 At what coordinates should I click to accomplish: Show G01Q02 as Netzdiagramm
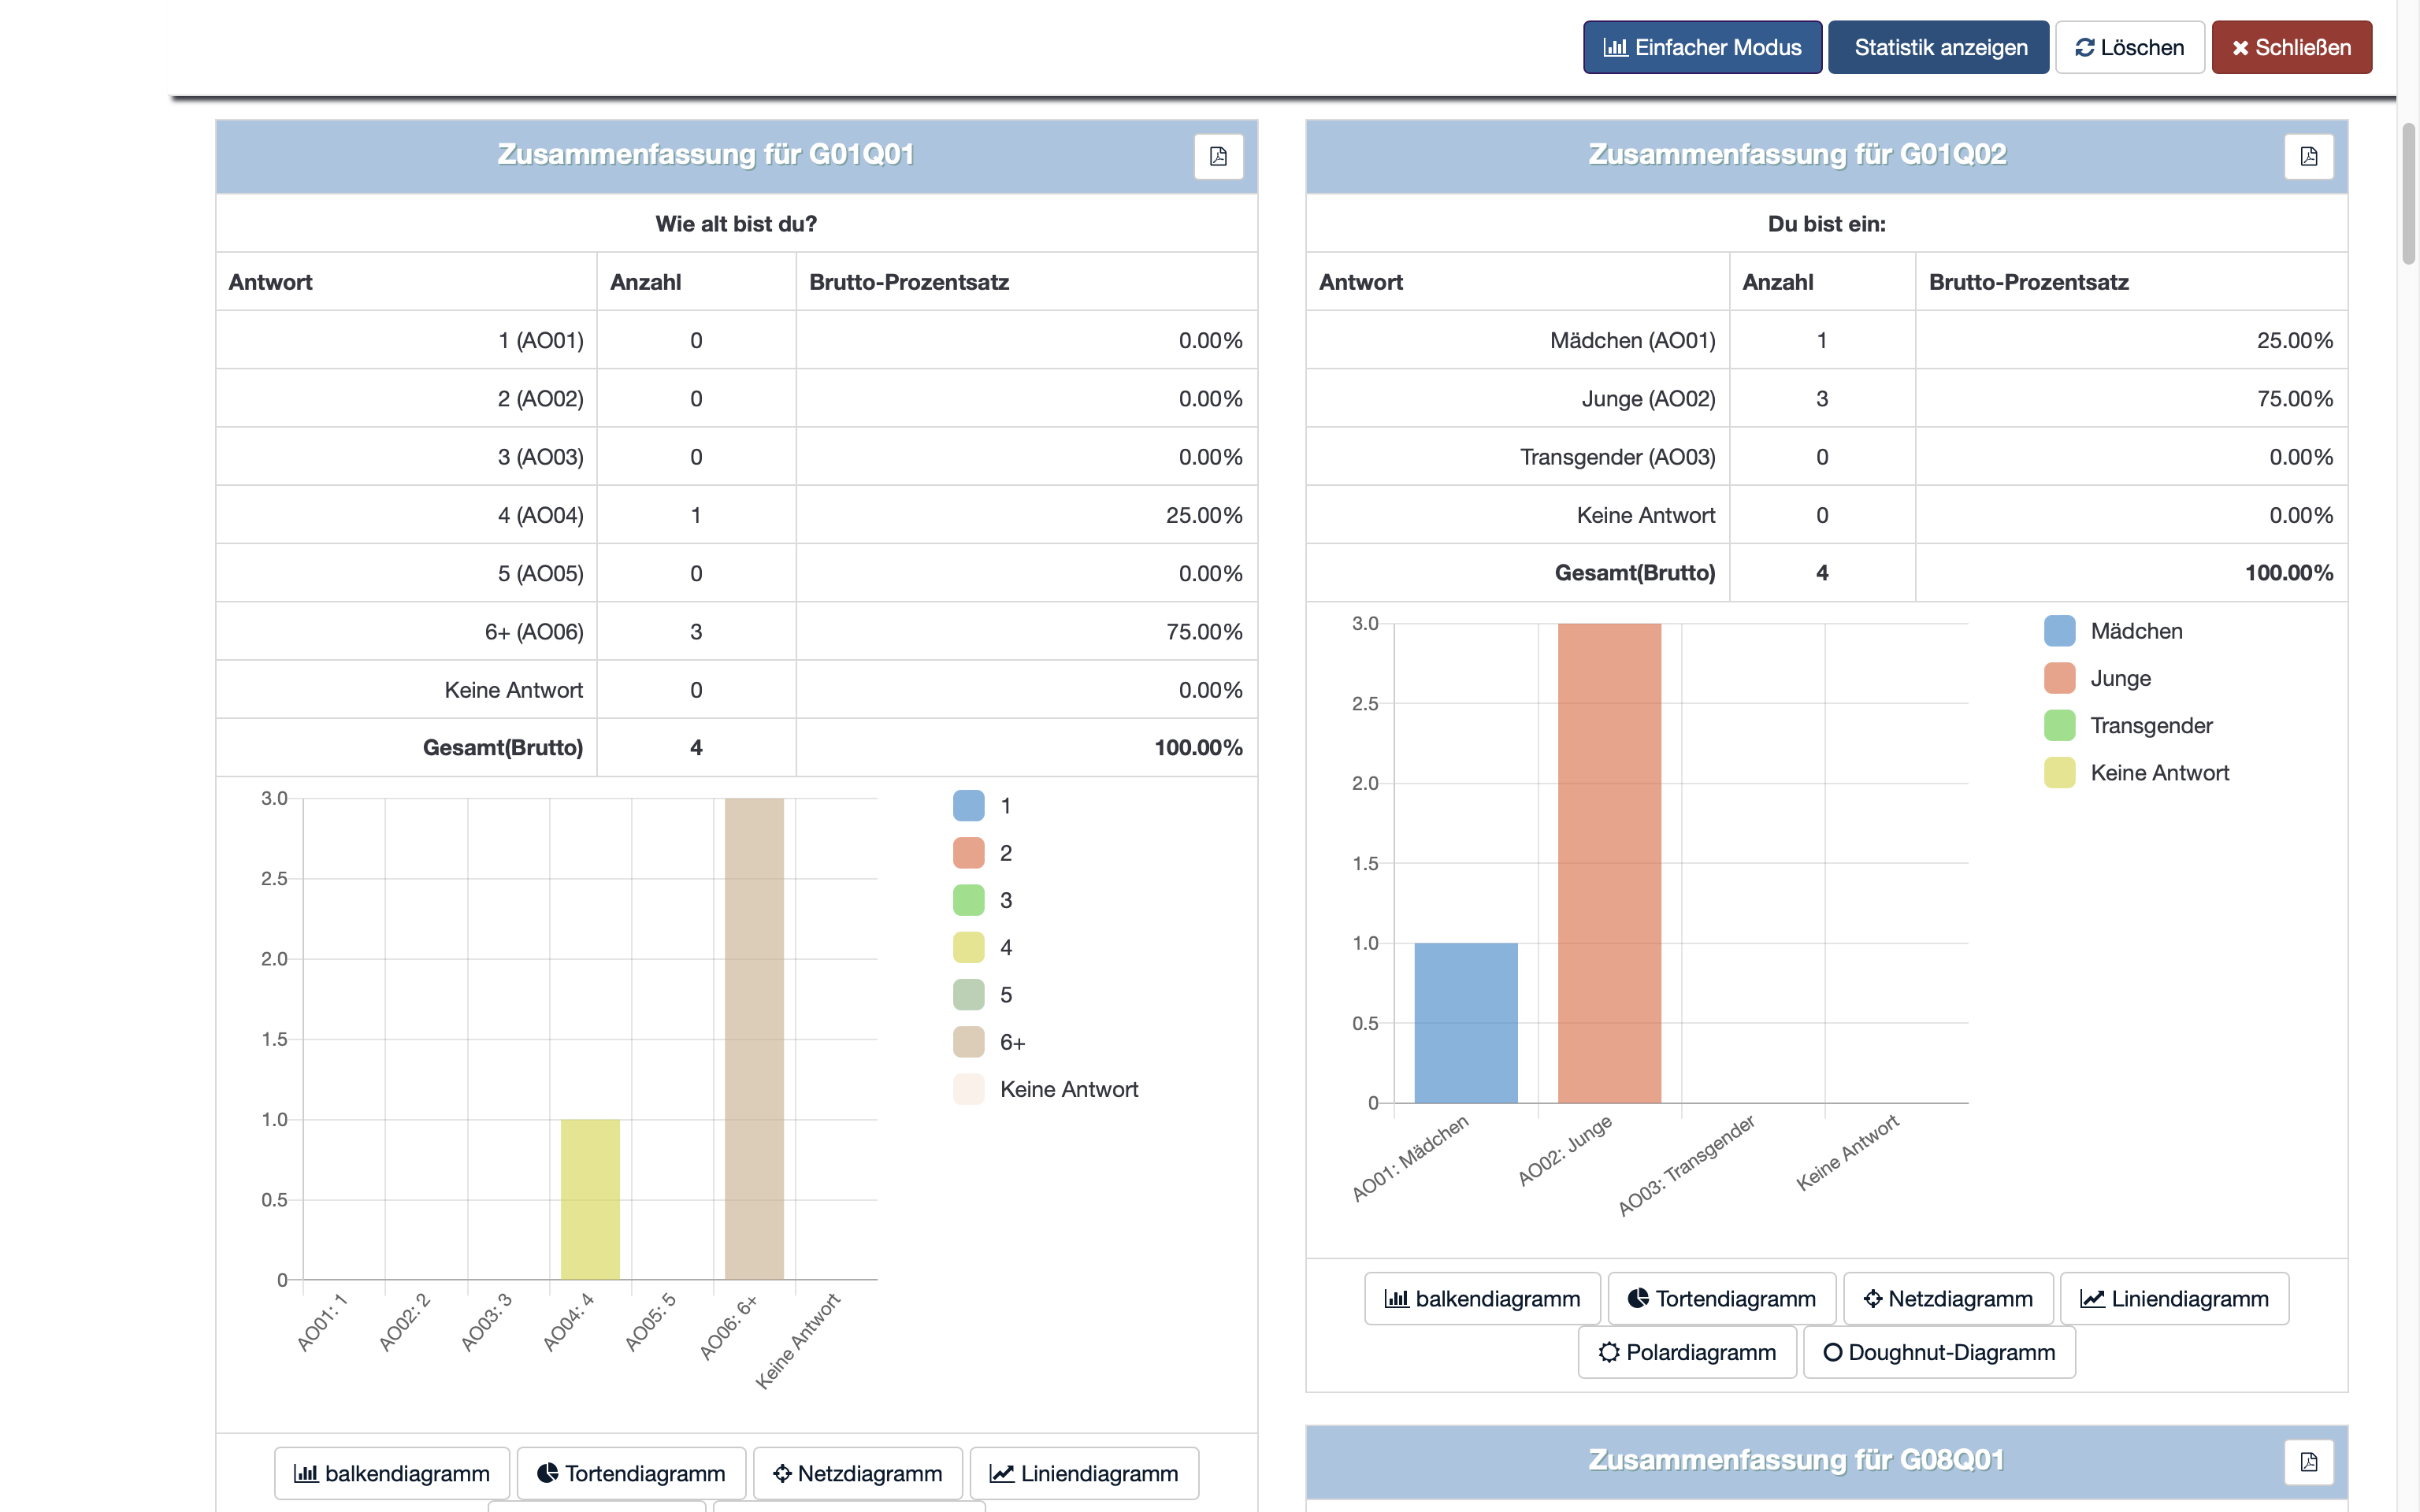click(x=1948, y=1298)
